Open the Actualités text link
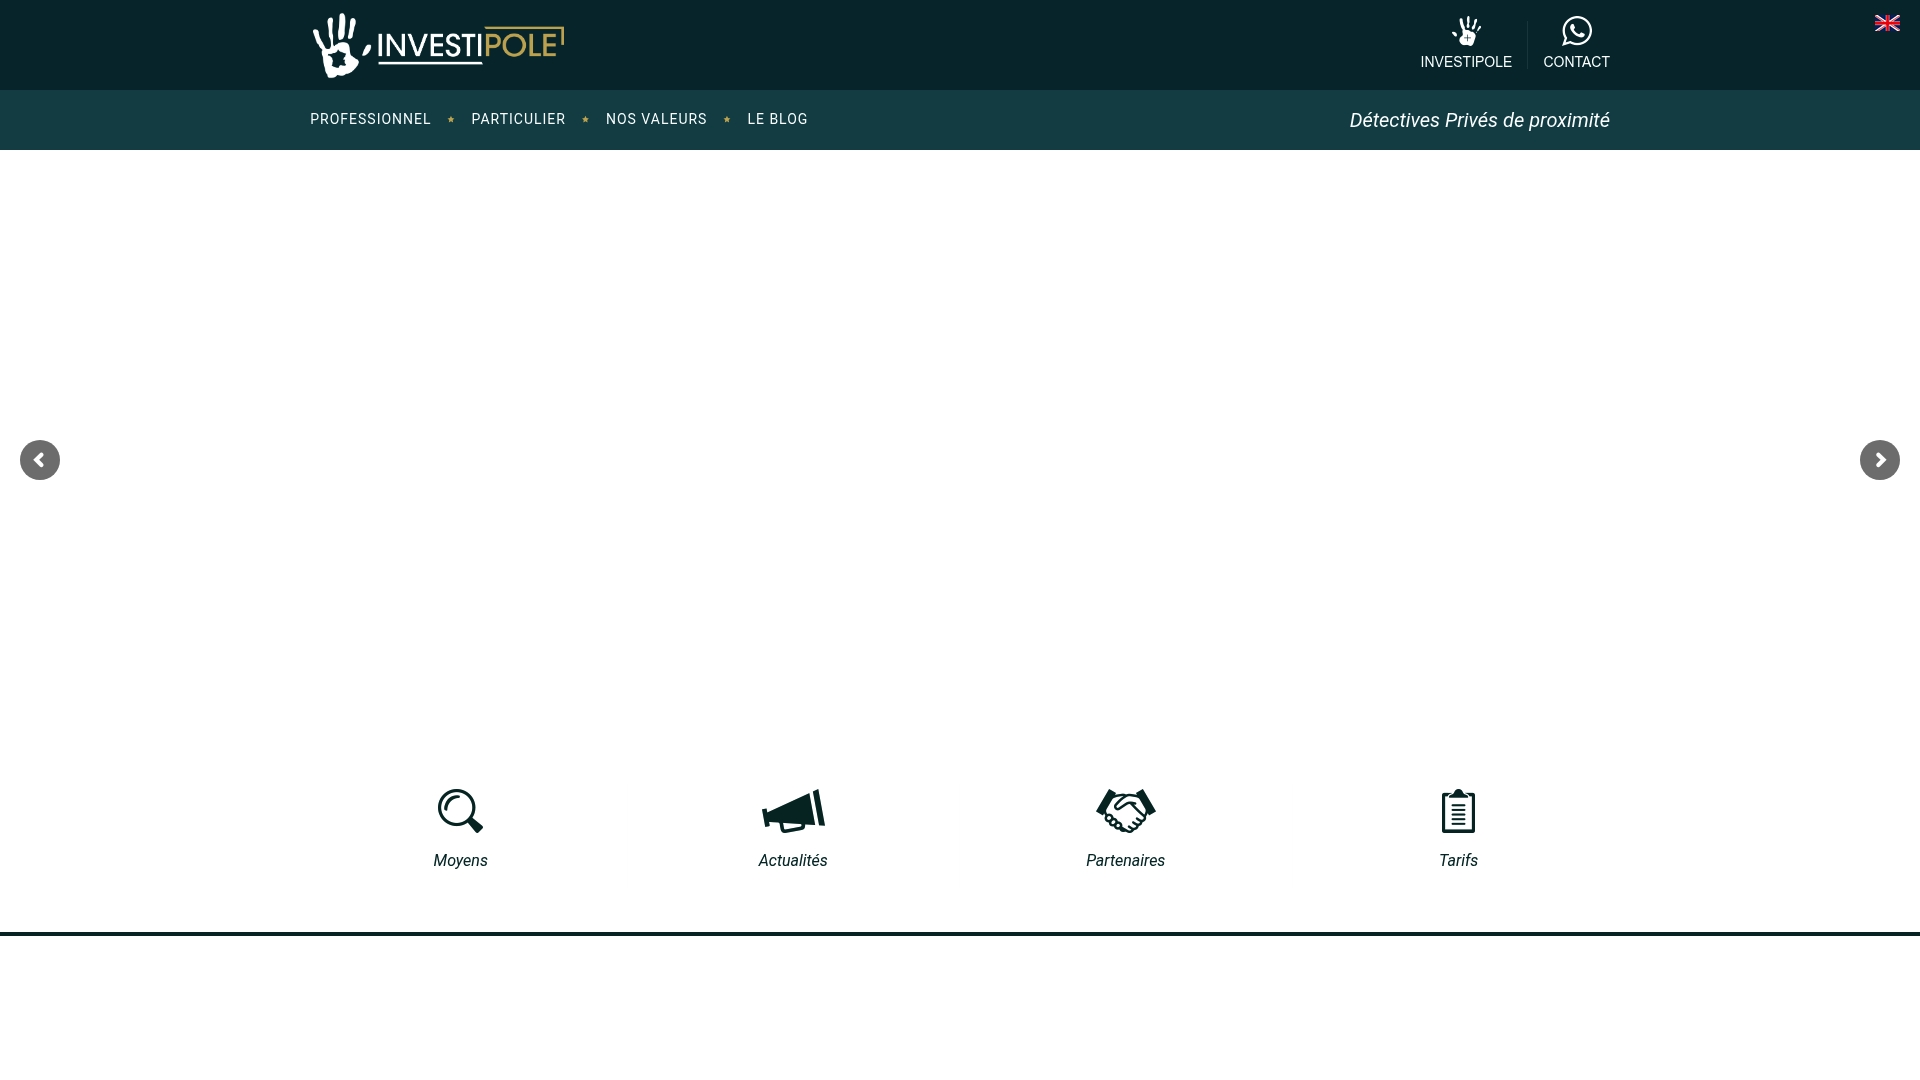 point(793,861)
